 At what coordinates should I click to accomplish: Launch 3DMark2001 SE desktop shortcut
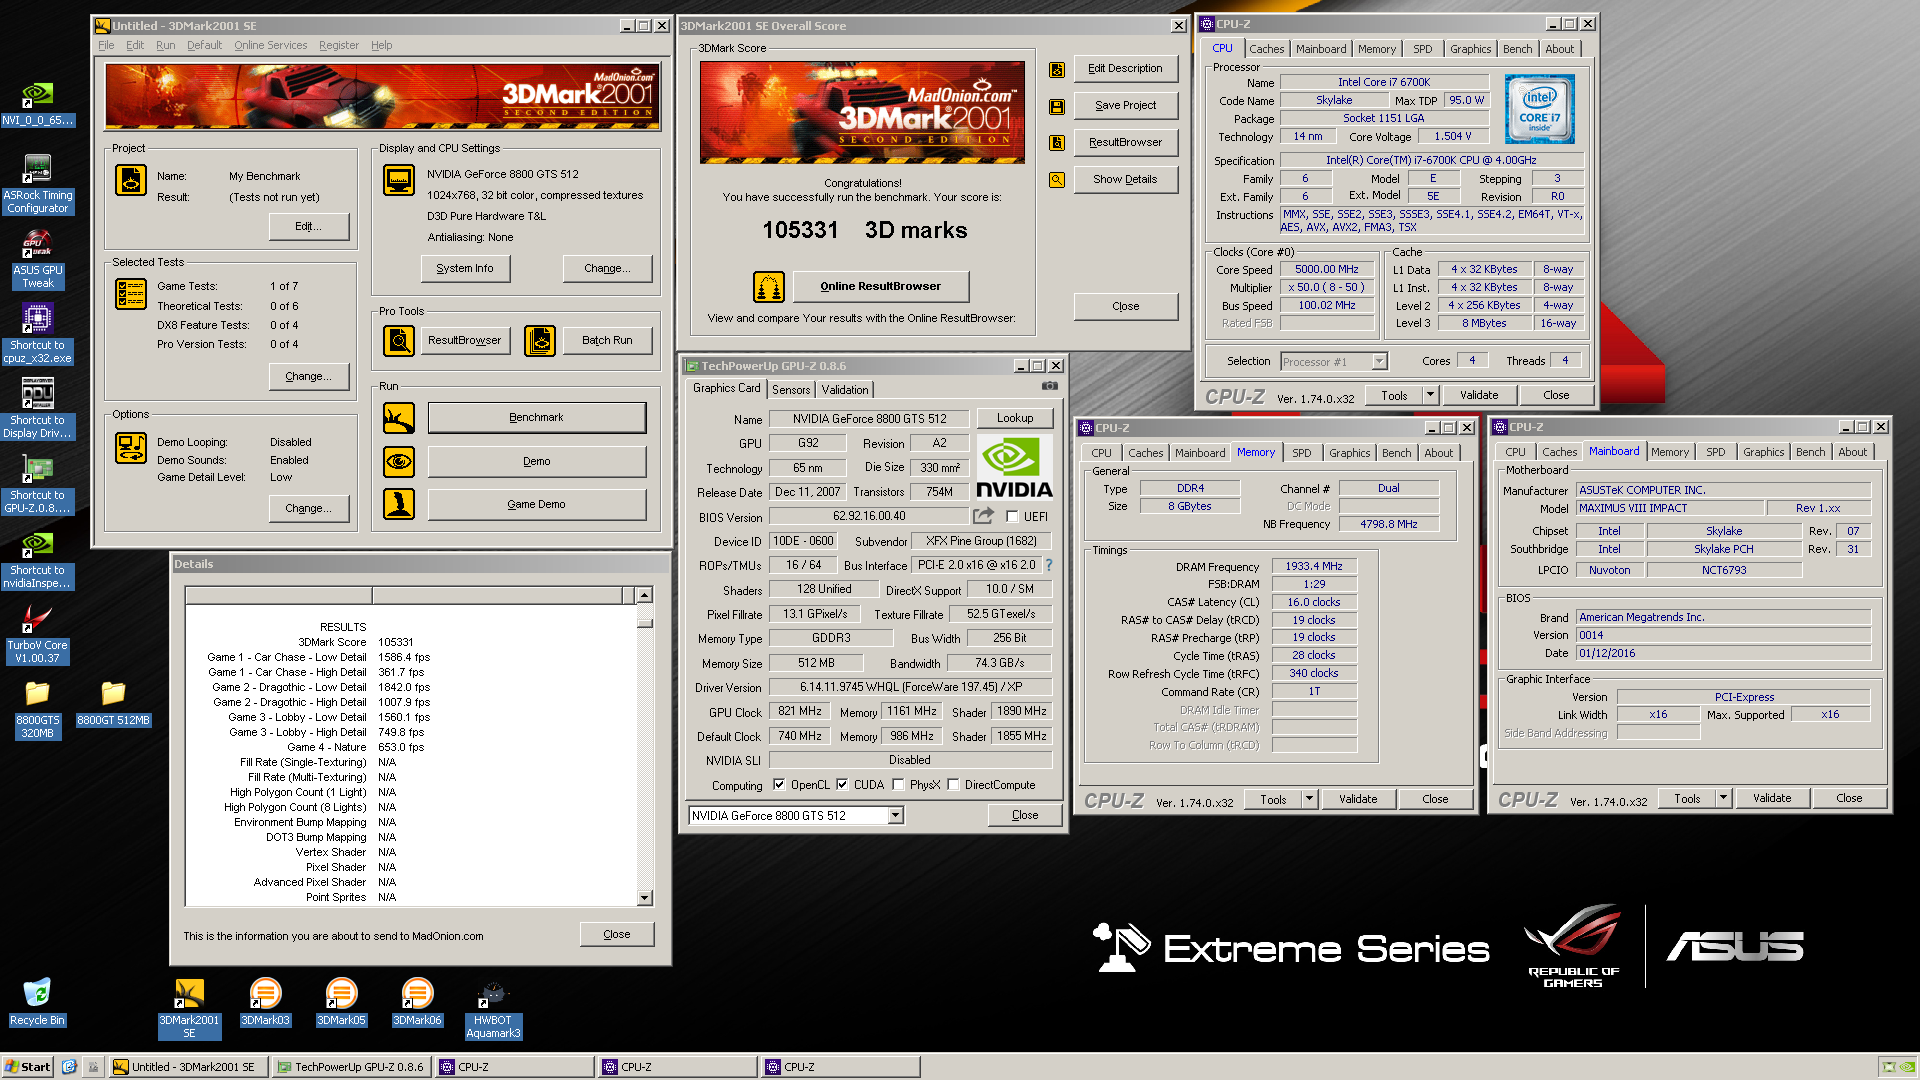[189, 1008]
